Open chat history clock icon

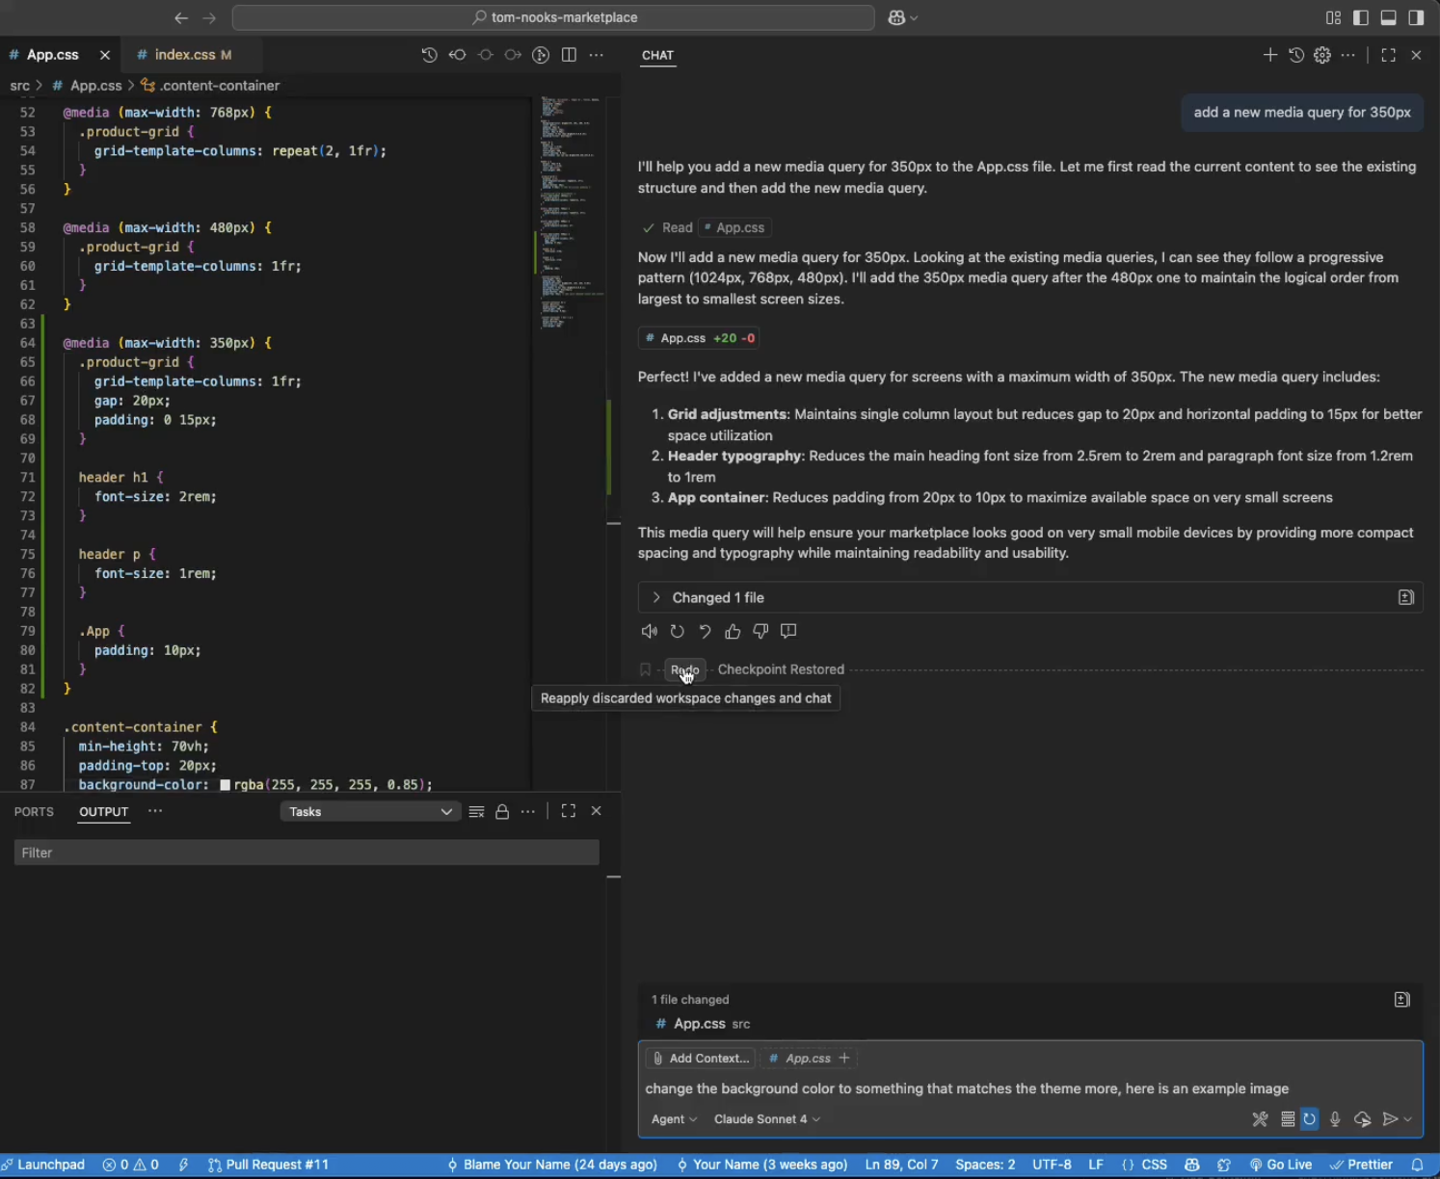pyautogui.click(x=1296, y=55)
